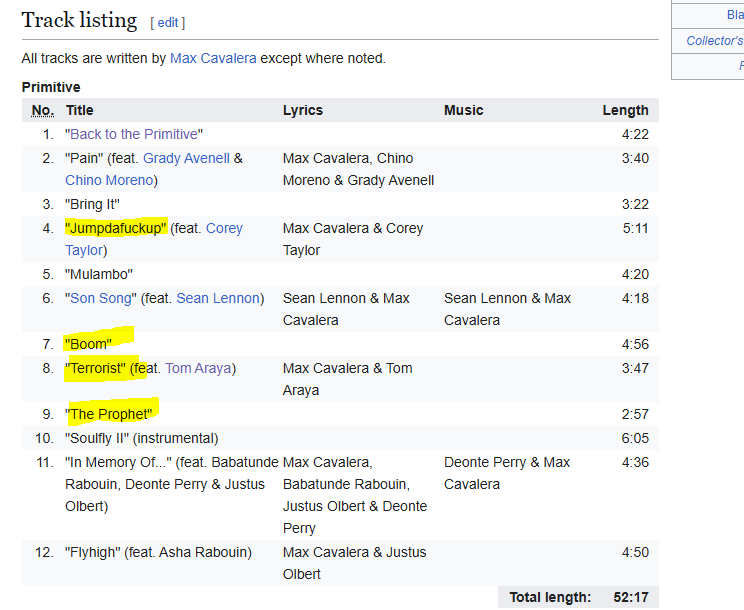The image size is (744, 610).
Task: Click the Track listing heading
Action: pos(79,20)
